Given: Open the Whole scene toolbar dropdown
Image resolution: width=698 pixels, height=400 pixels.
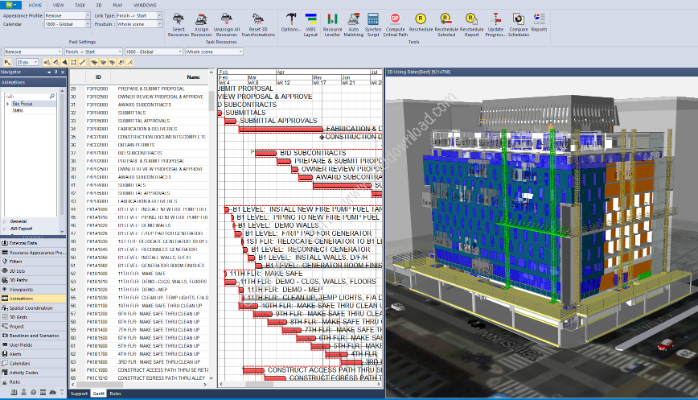Looking at the screenshot, I should [x=214, y=52].
